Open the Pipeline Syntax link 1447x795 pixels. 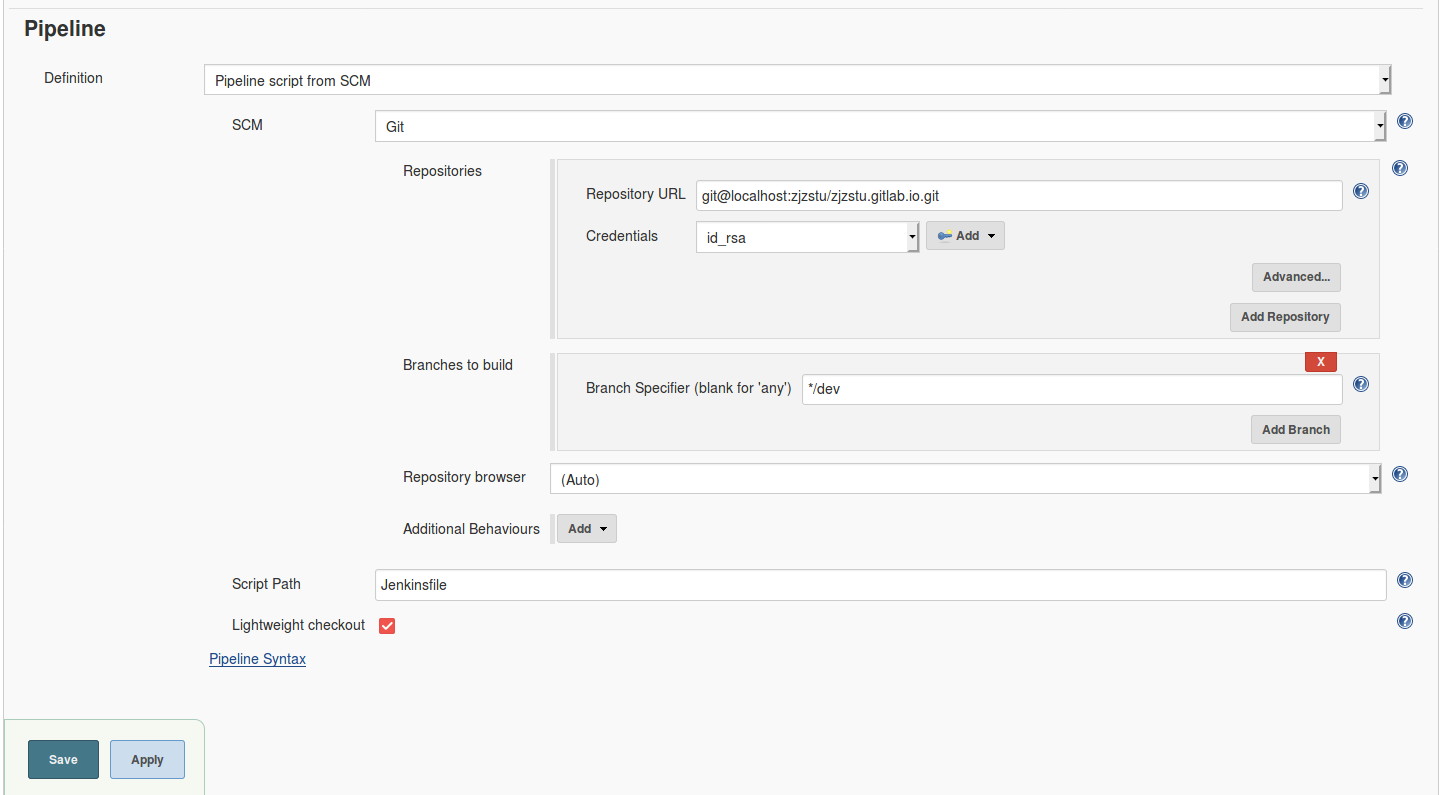pos(257,659)
